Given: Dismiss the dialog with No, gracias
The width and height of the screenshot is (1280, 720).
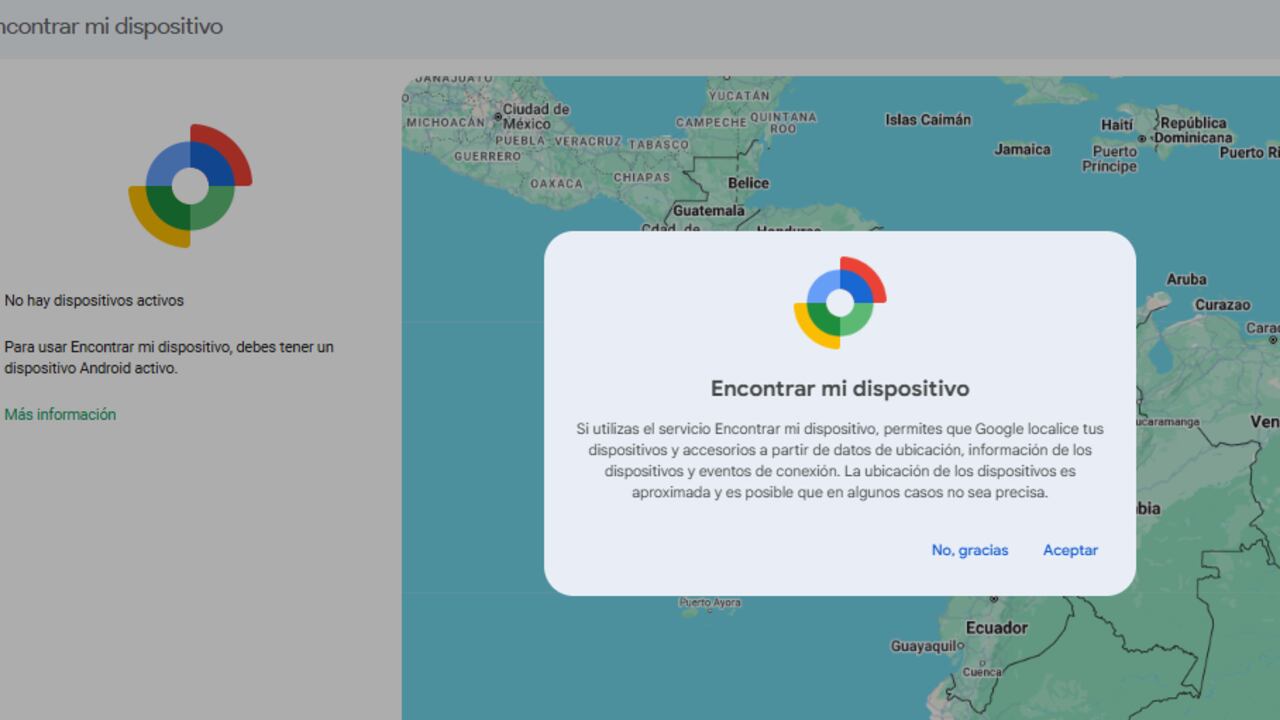Looking at the screenshot, I should click(x=969, y=550).
